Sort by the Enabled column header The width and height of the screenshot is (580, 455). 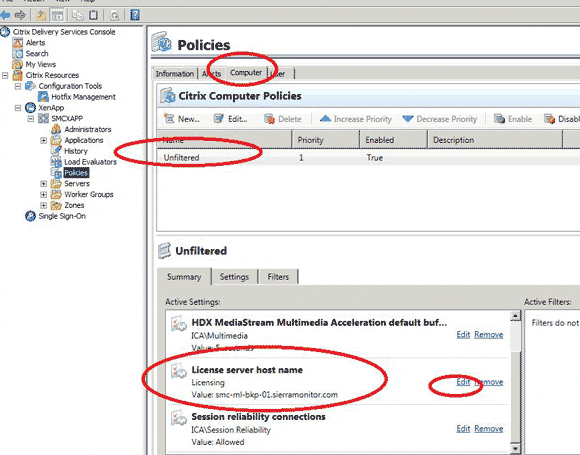pos(393,140)
